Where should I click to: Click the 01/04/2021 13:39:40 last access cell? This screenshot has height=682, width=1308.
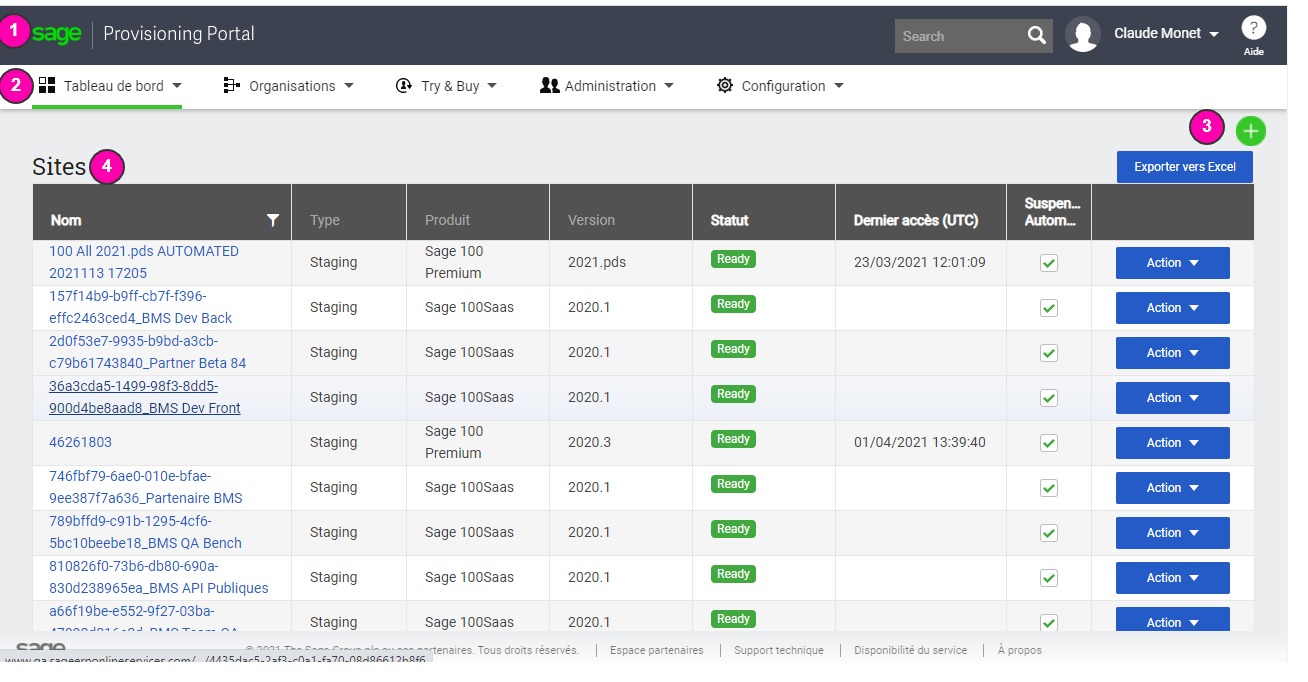pos(920,442)
